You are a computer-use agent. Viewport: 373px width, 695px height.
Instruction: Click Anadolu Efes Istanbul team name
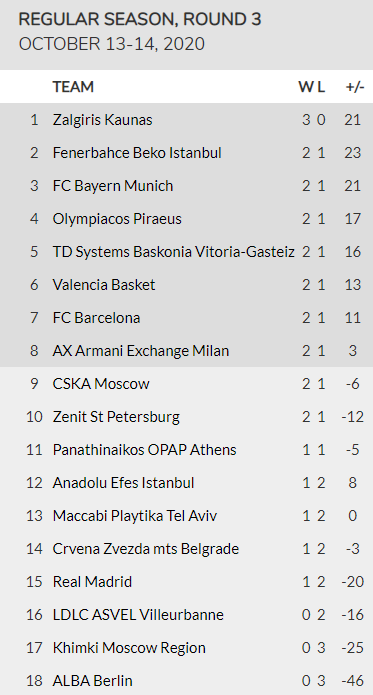(x=123, y=483)
